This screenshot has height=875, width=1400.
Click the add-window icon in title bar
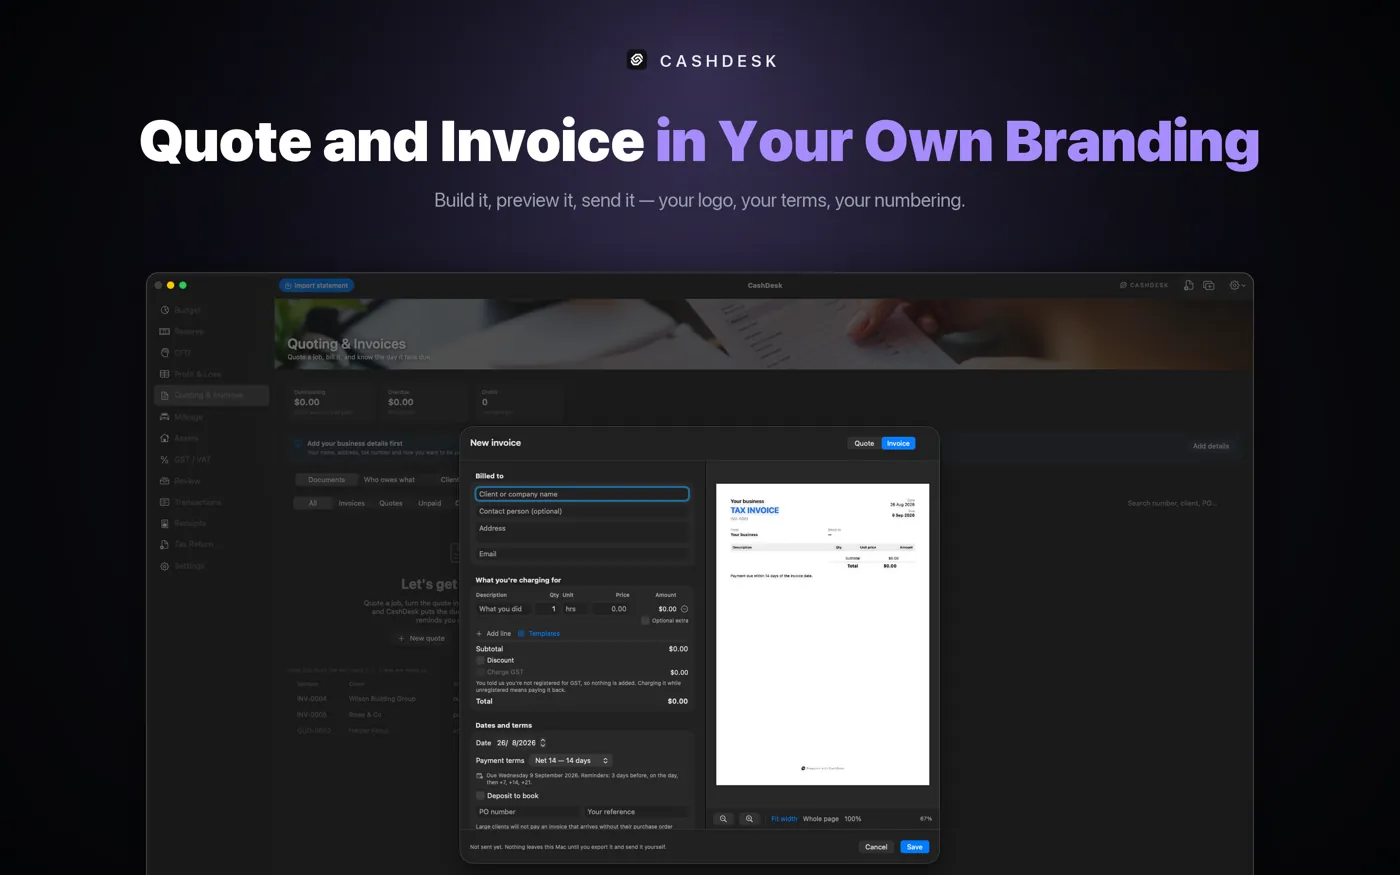click(1209, 285)
